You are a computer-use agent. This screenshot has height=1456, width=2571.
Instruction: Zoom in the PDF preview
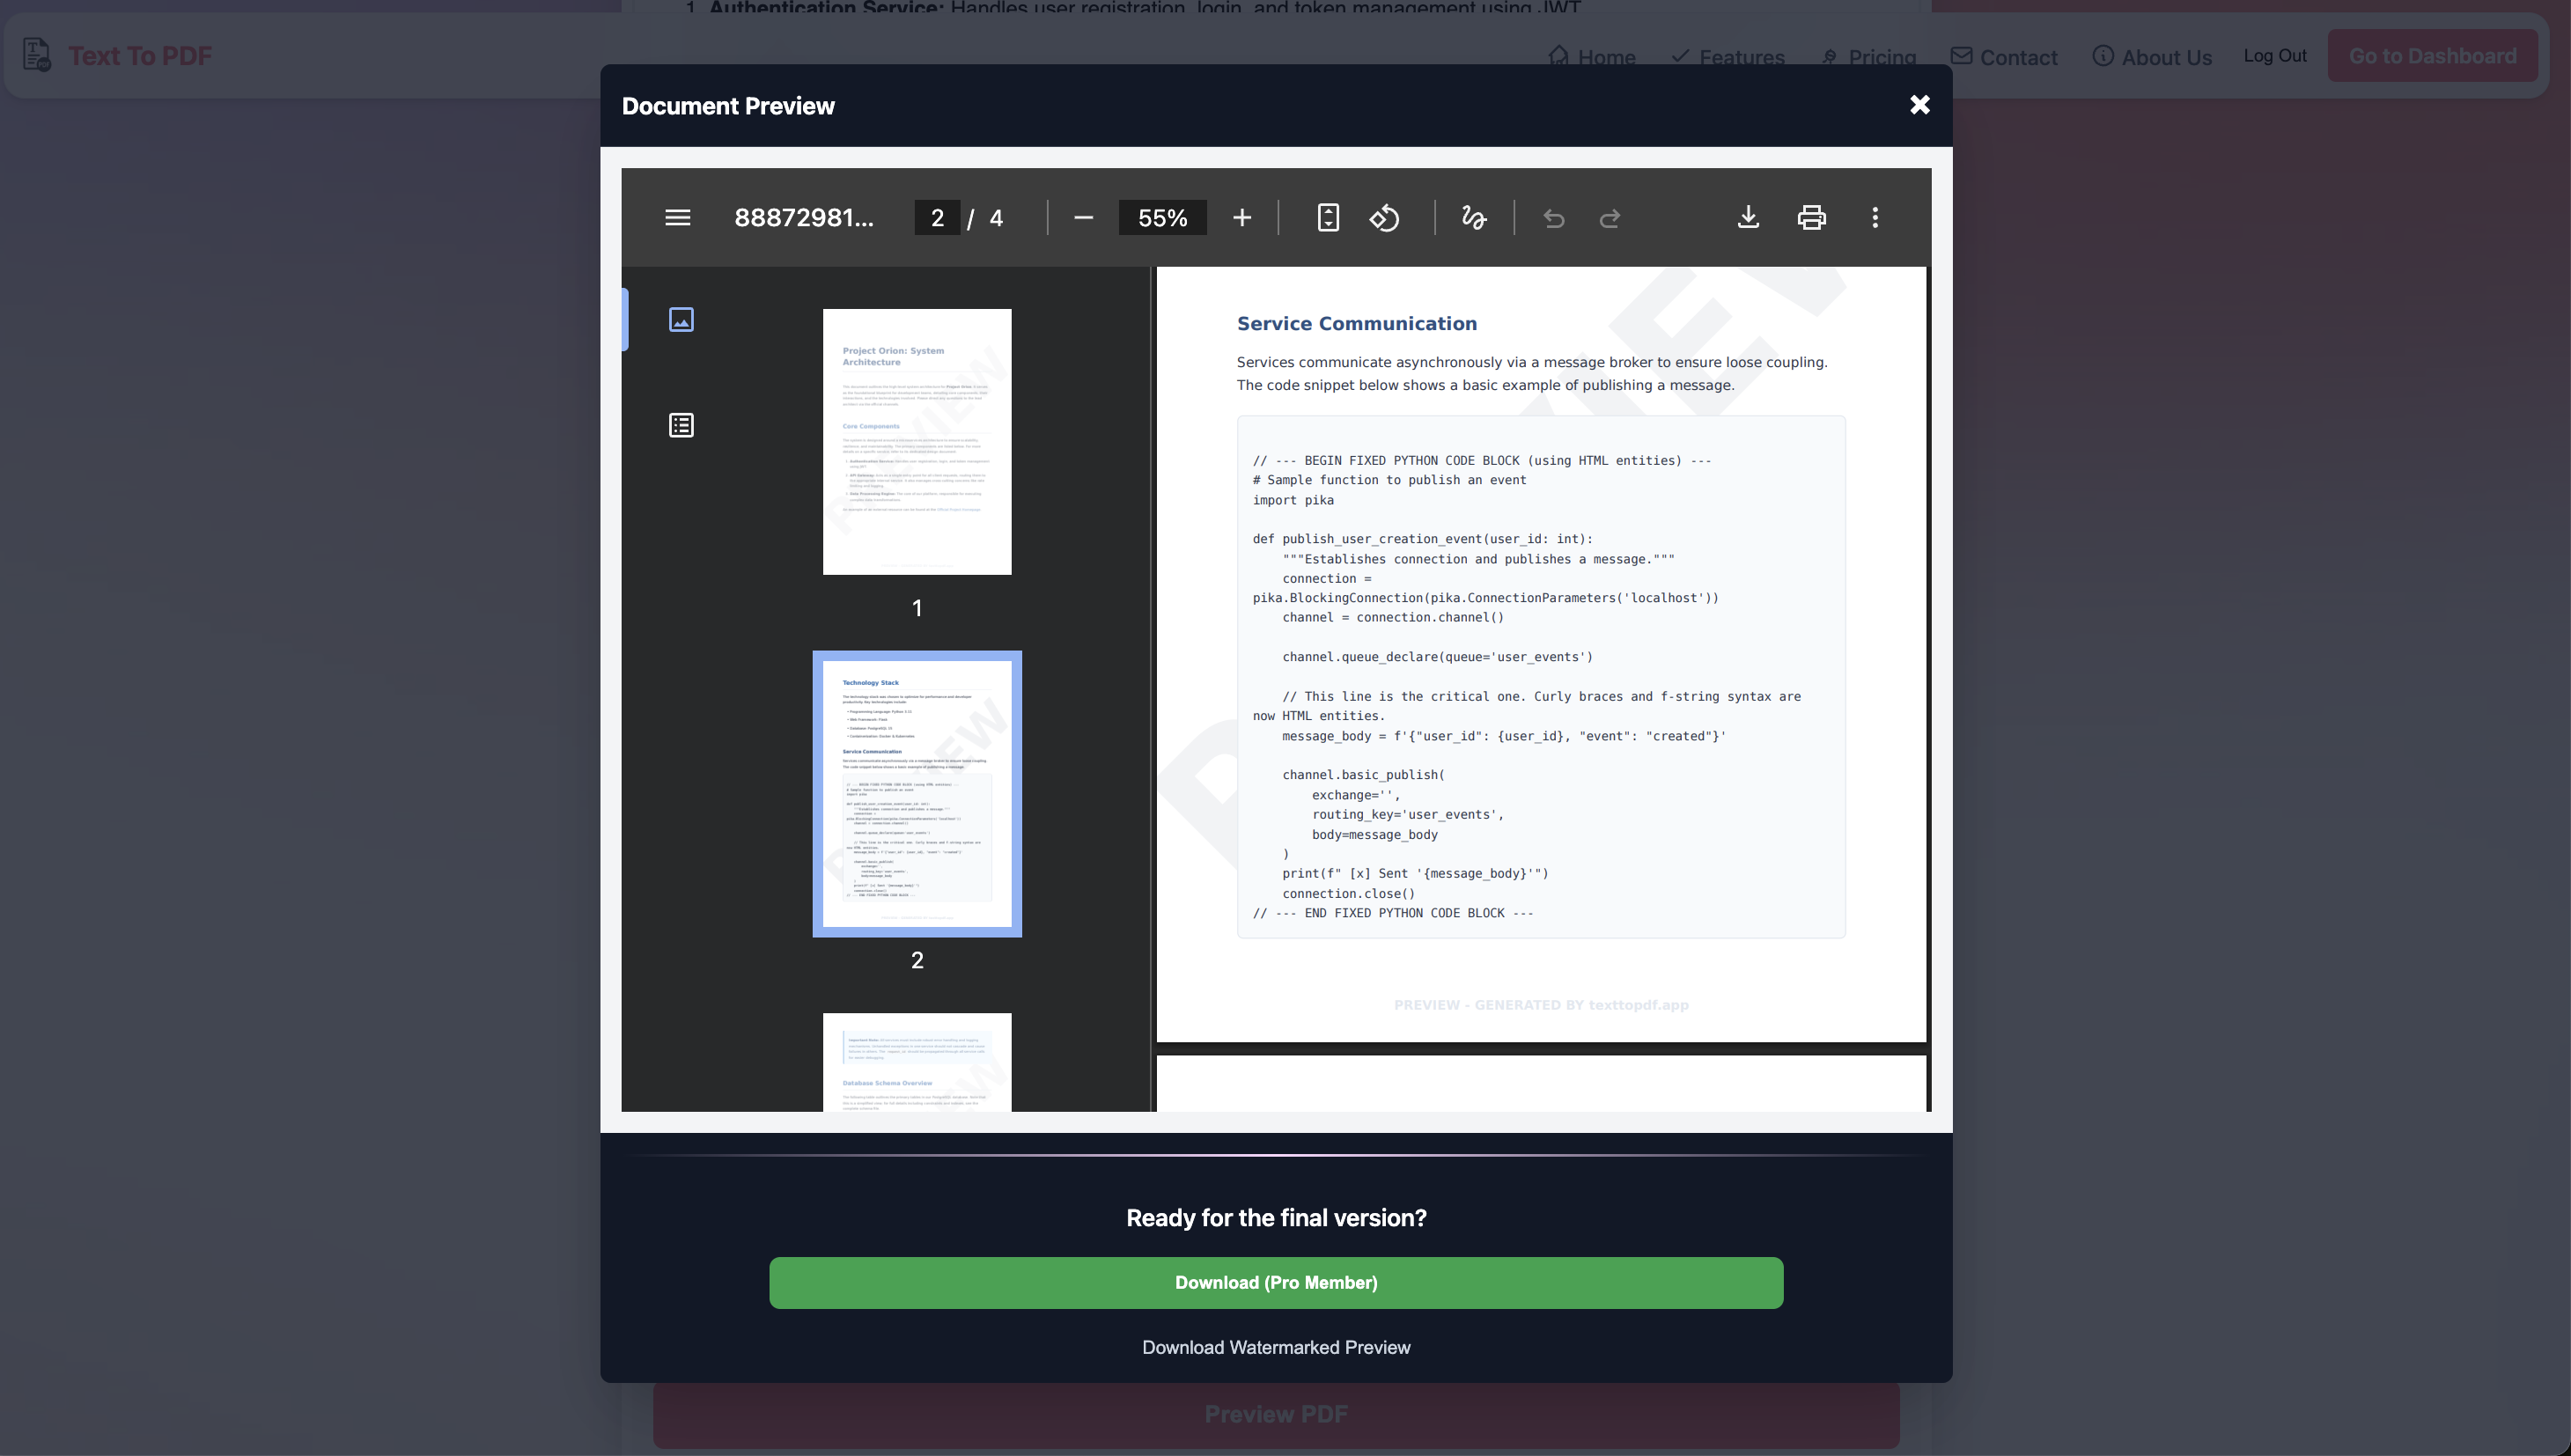pos(1241,218)
